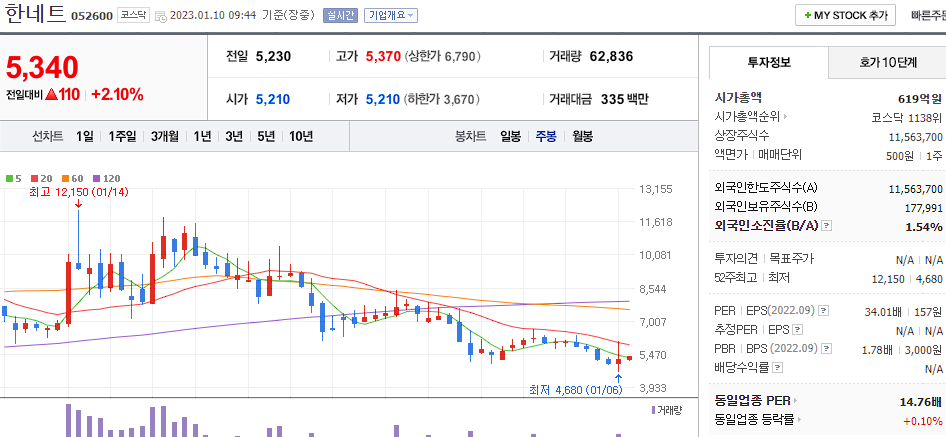
Task: Click the 시가 value 5,210
Action: click(273, 99)
